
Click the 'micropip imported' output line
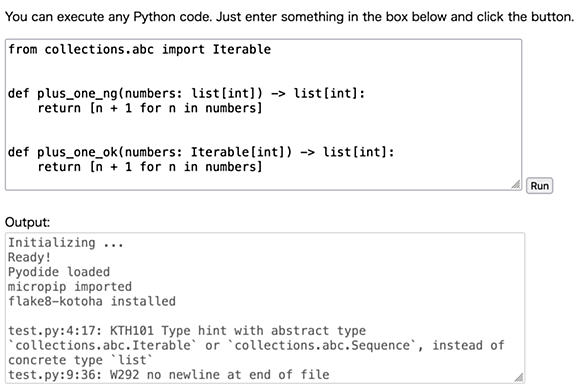[x=70, y=287]
